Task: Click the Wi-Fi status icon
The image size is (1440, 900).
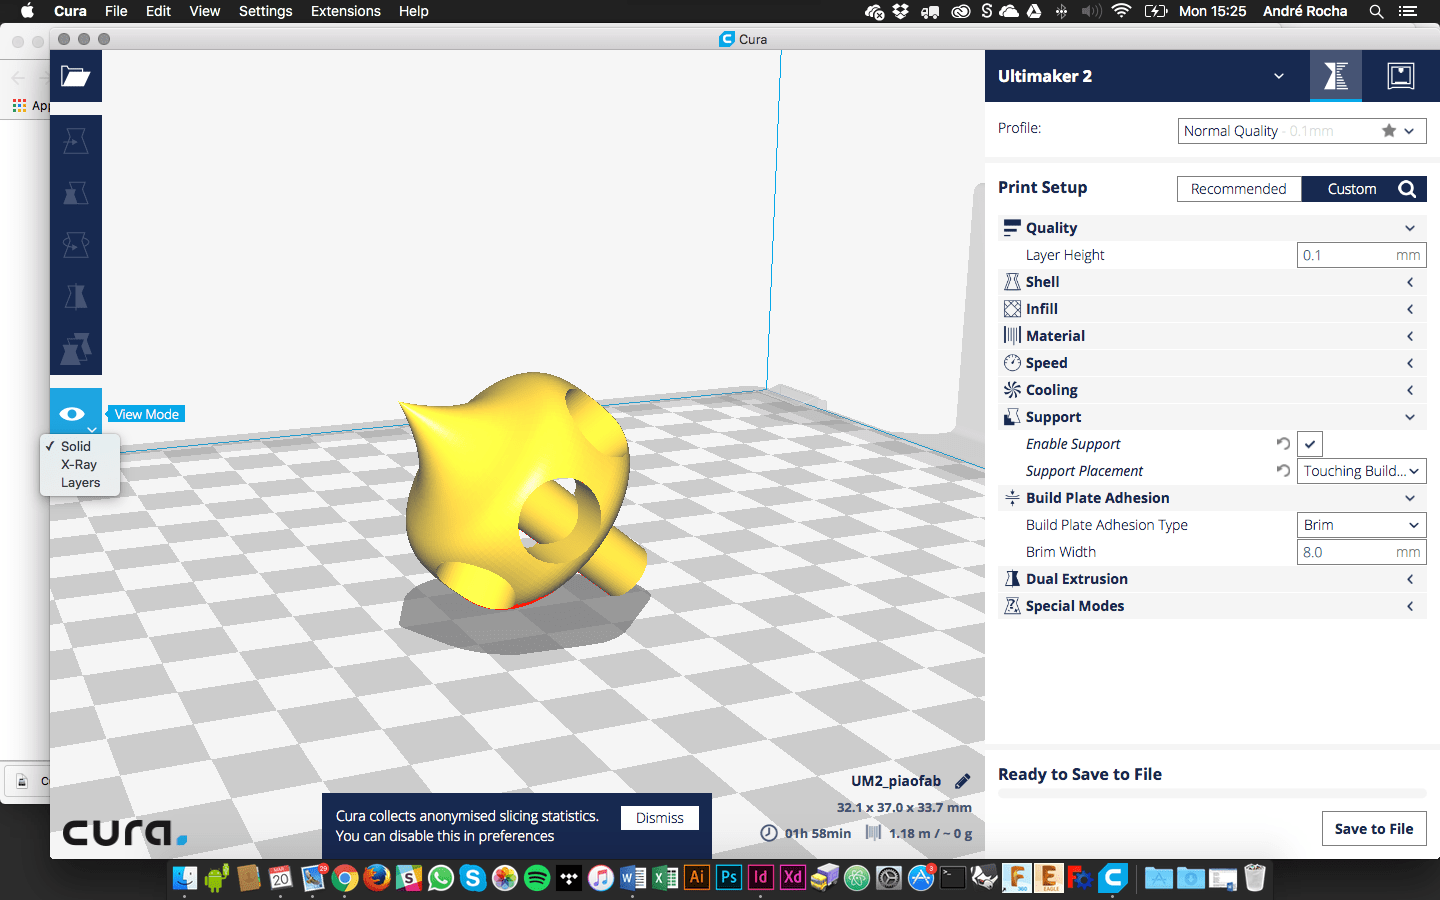Action: tap(1121, 11)
